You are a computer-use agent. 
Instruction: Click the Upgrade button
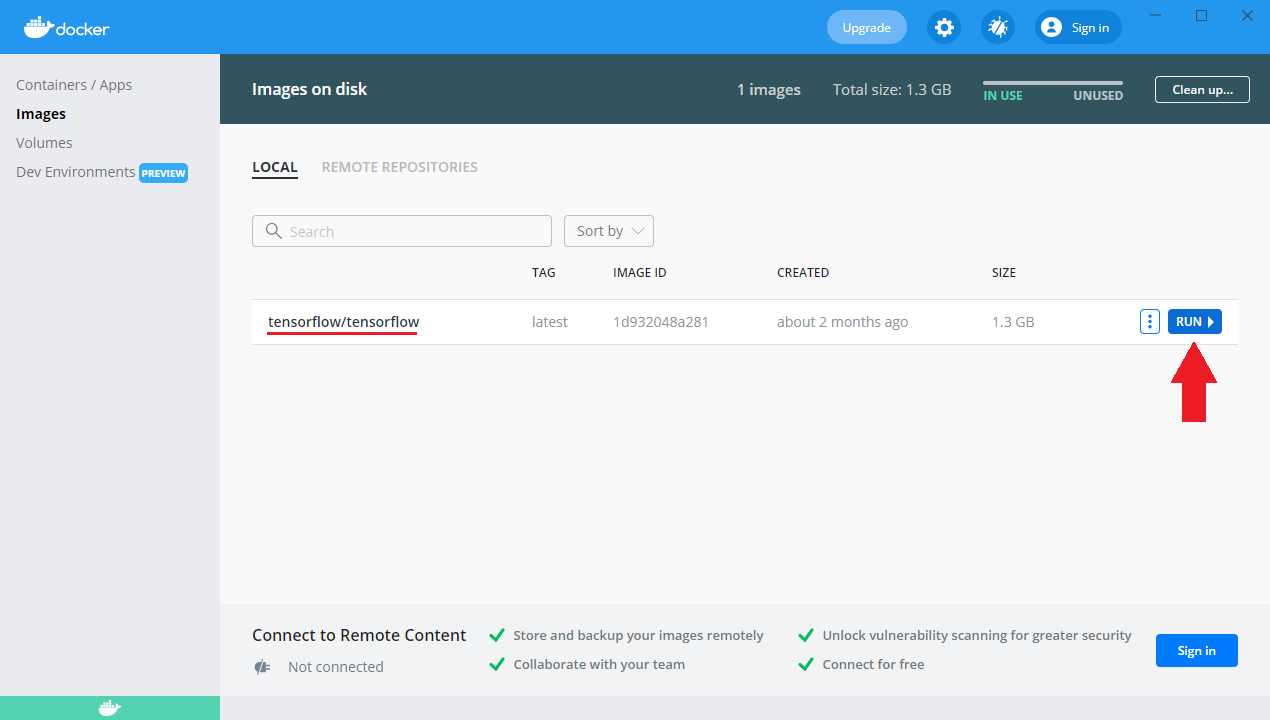[867, 27]
